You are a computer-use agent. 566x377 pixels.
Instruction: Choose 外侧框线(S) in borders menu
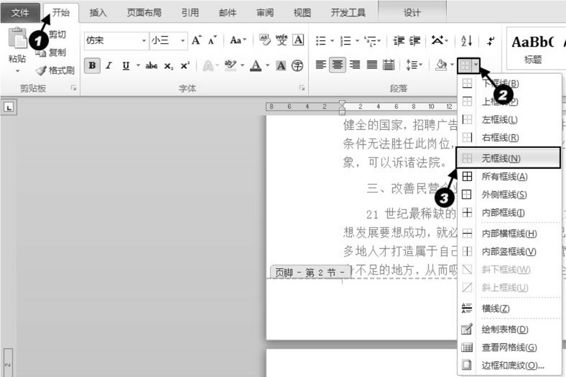point(509,195)
